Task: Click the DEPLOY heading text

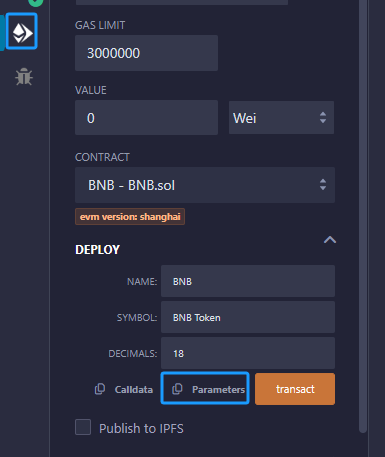Action: (x=97, y=250)
